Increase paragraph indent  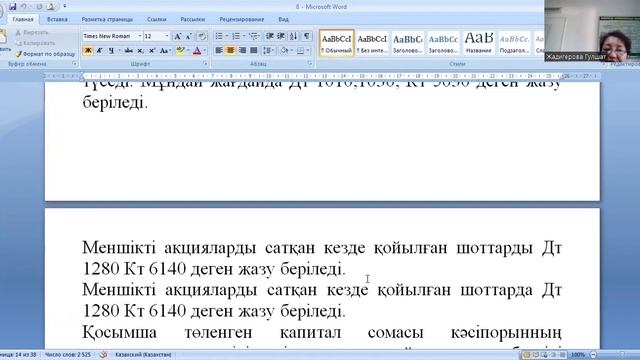[x=281, y=36]
